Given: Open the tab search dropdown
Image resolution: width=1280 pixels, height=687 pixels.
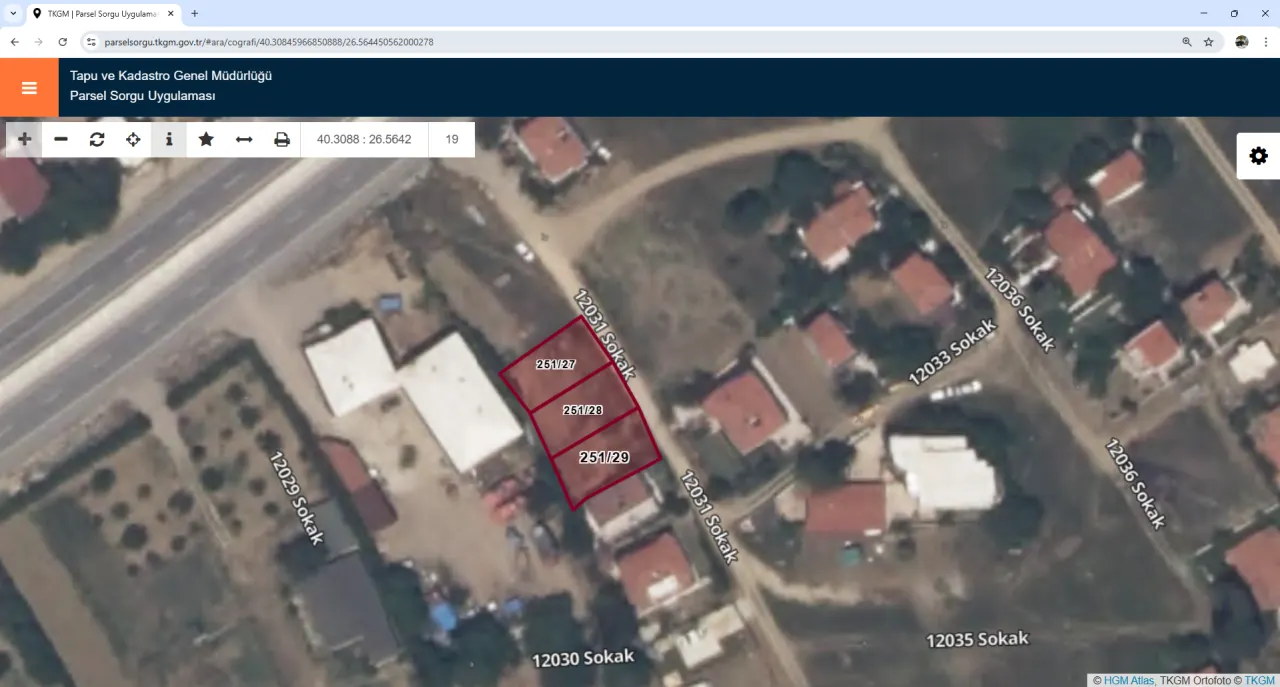Looking at the screenshot, I should point(13,13).
